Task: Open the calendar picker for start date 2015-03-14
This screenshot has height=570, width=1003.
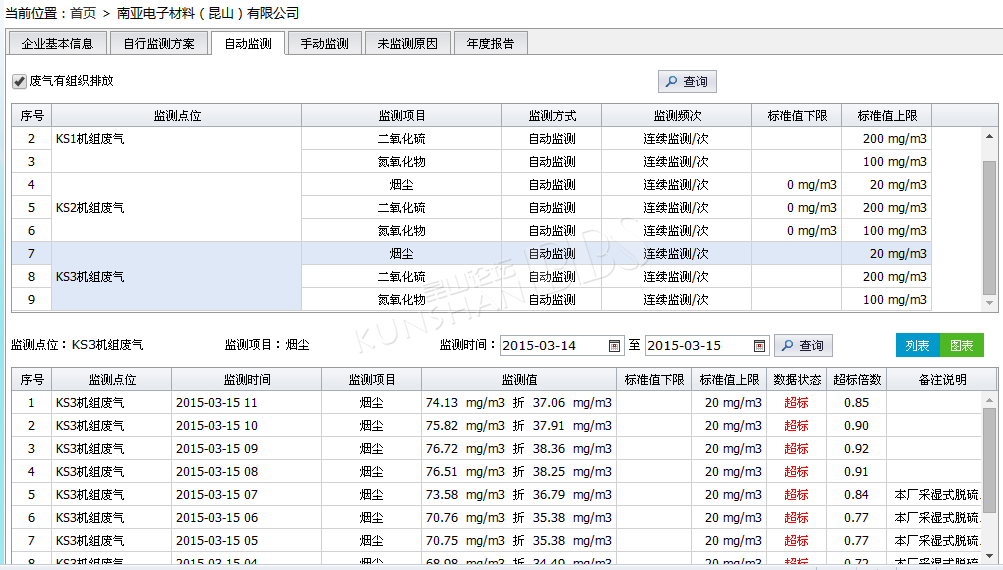Action: point(614,345)
